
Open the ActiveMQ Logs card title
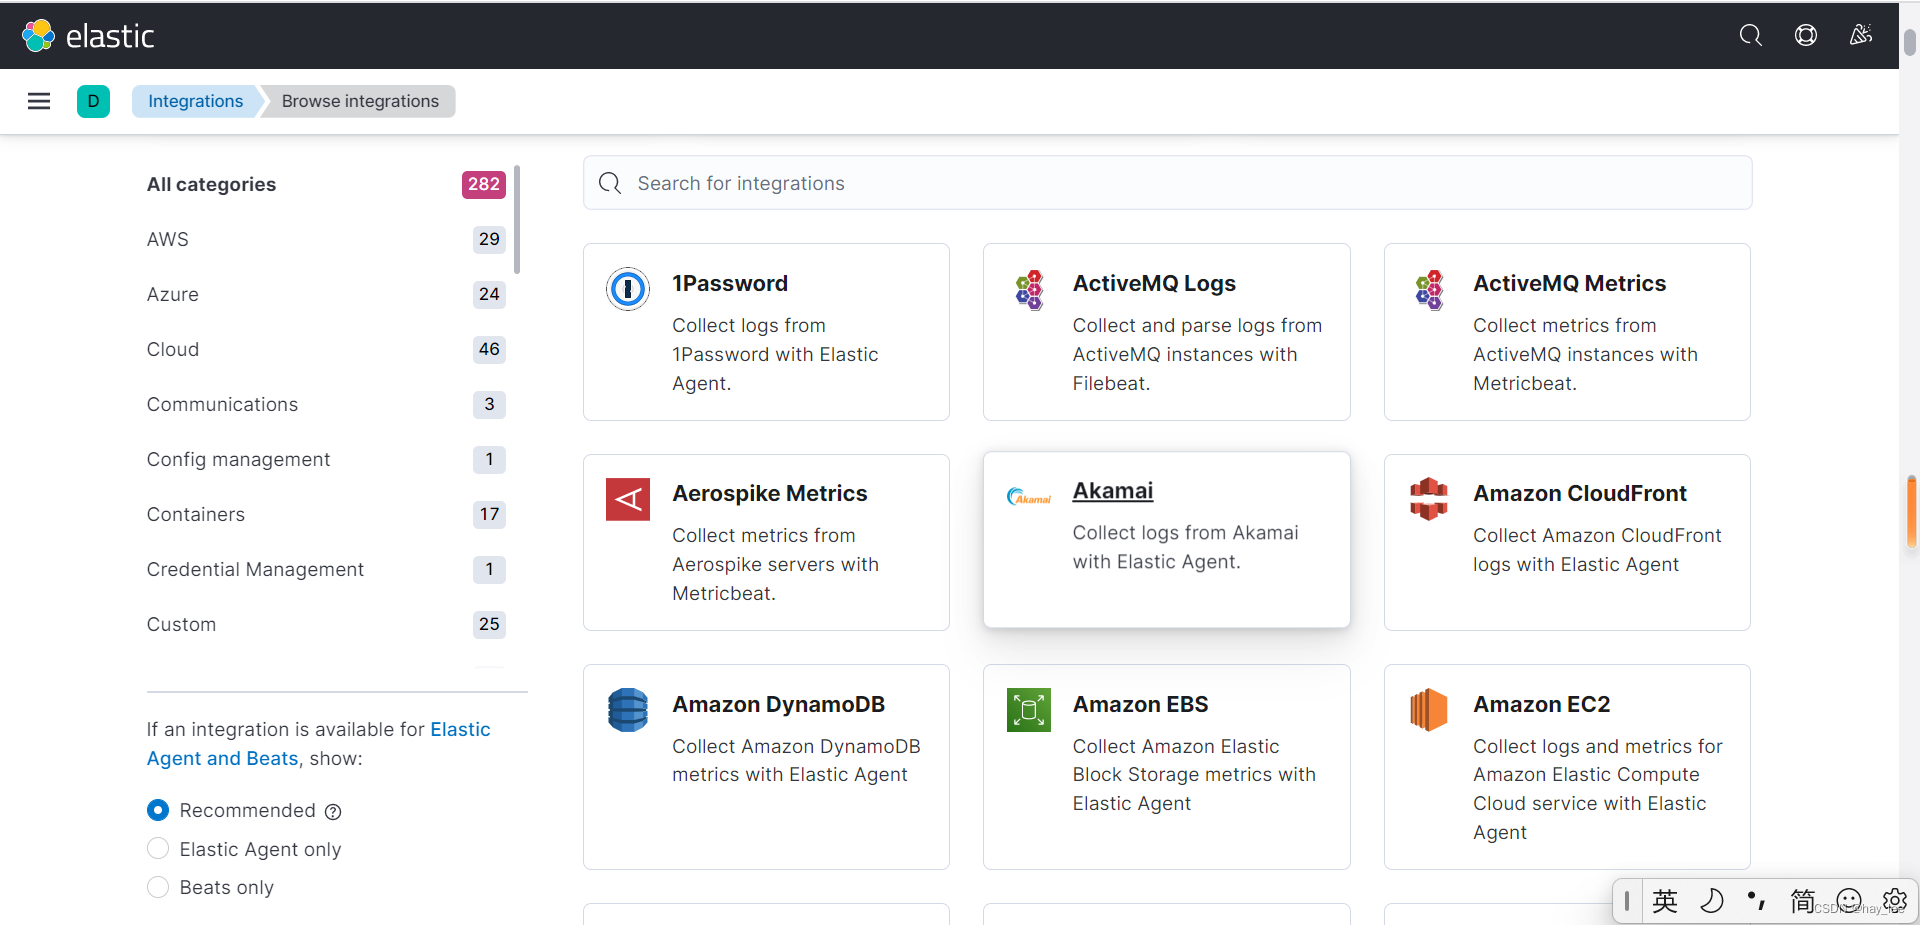coord(1154,283)
